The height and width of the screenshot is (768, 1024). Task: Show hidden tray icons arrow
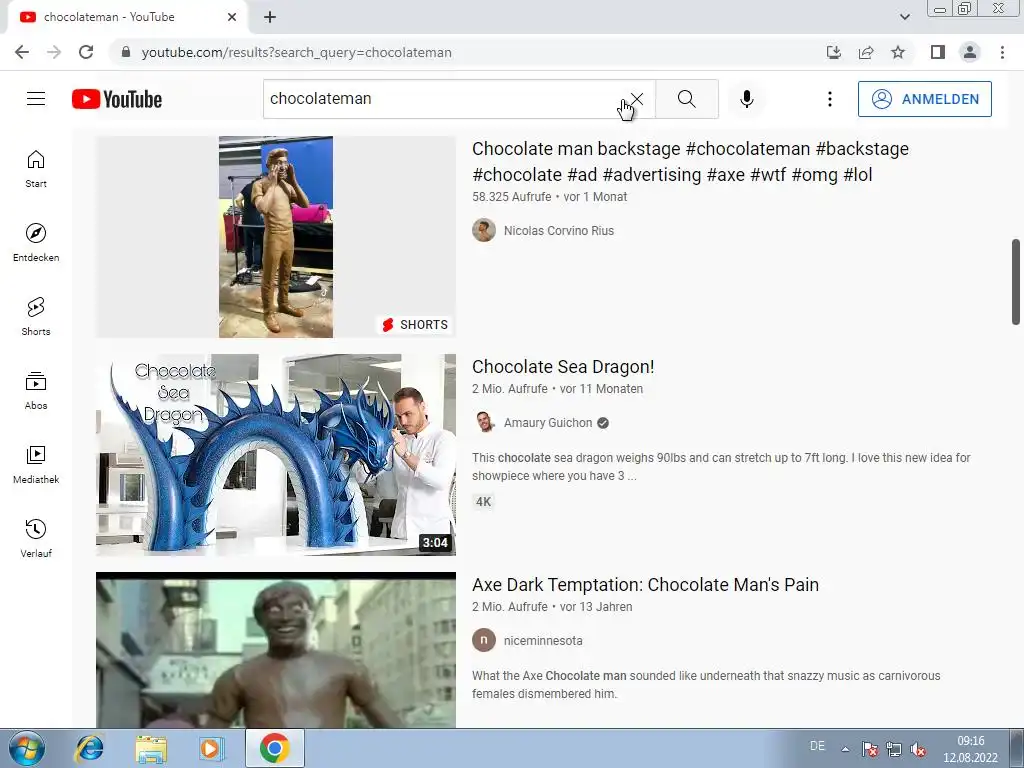pos(845,748)
